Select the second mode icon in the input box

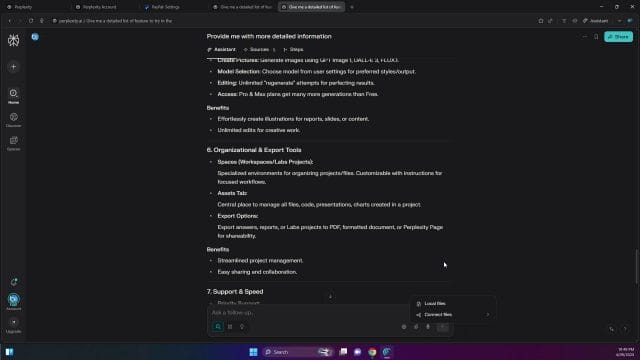point(230,327)
